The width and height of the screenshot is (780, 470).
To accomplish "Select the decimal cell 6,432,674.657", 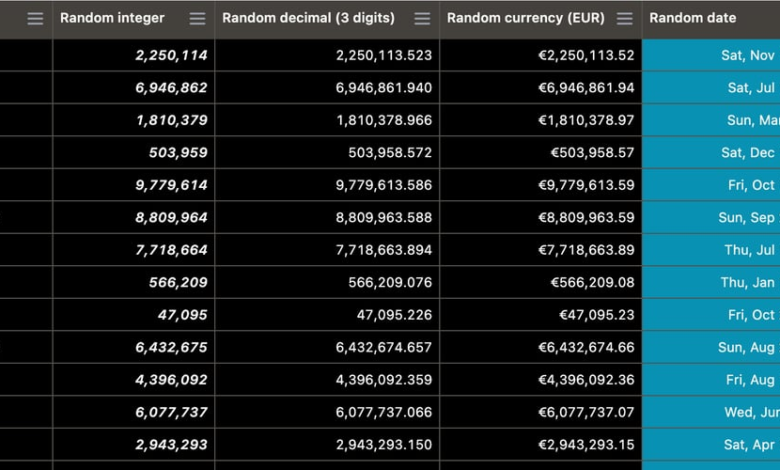I will pyautogui.click(x=327, y=347).
